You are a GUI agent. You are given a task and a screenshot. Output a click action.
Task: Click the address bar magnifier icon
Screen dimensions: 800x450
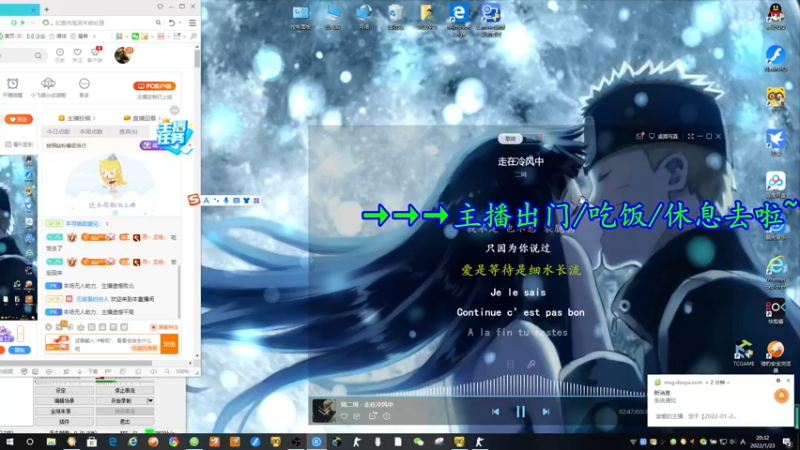point(158,23)
